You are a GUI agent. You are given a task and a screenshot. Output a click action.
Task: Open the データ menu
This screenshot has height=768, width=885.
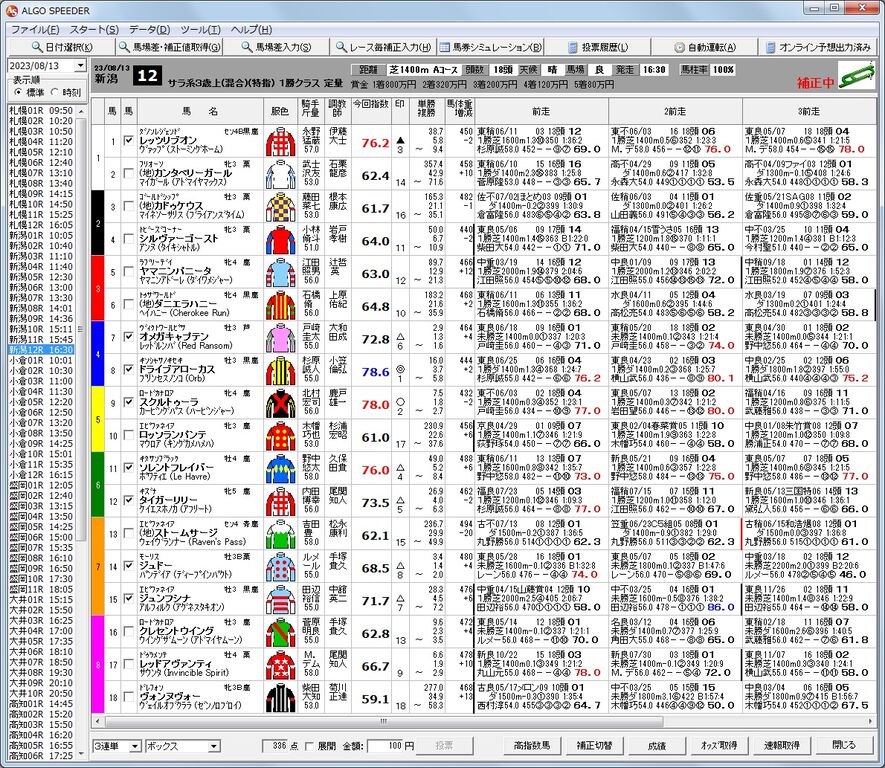coord(150,29)
